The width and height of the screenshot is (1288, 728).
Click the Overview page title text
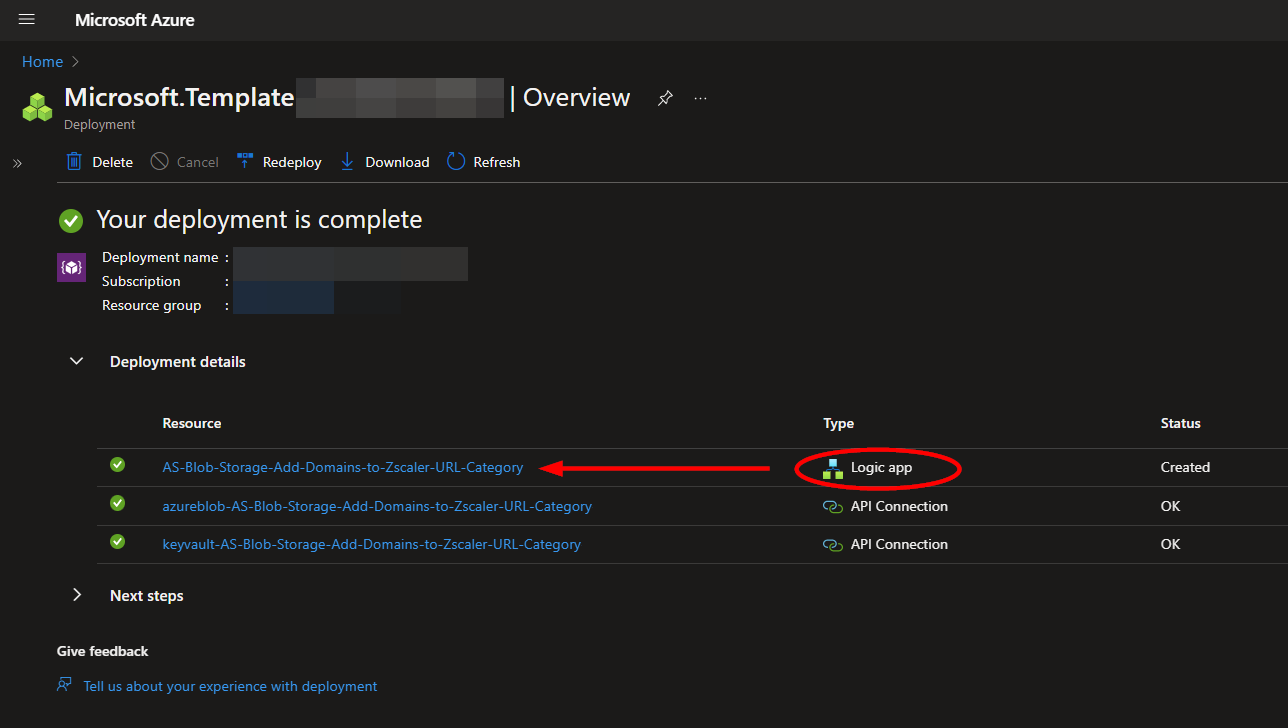577,97
